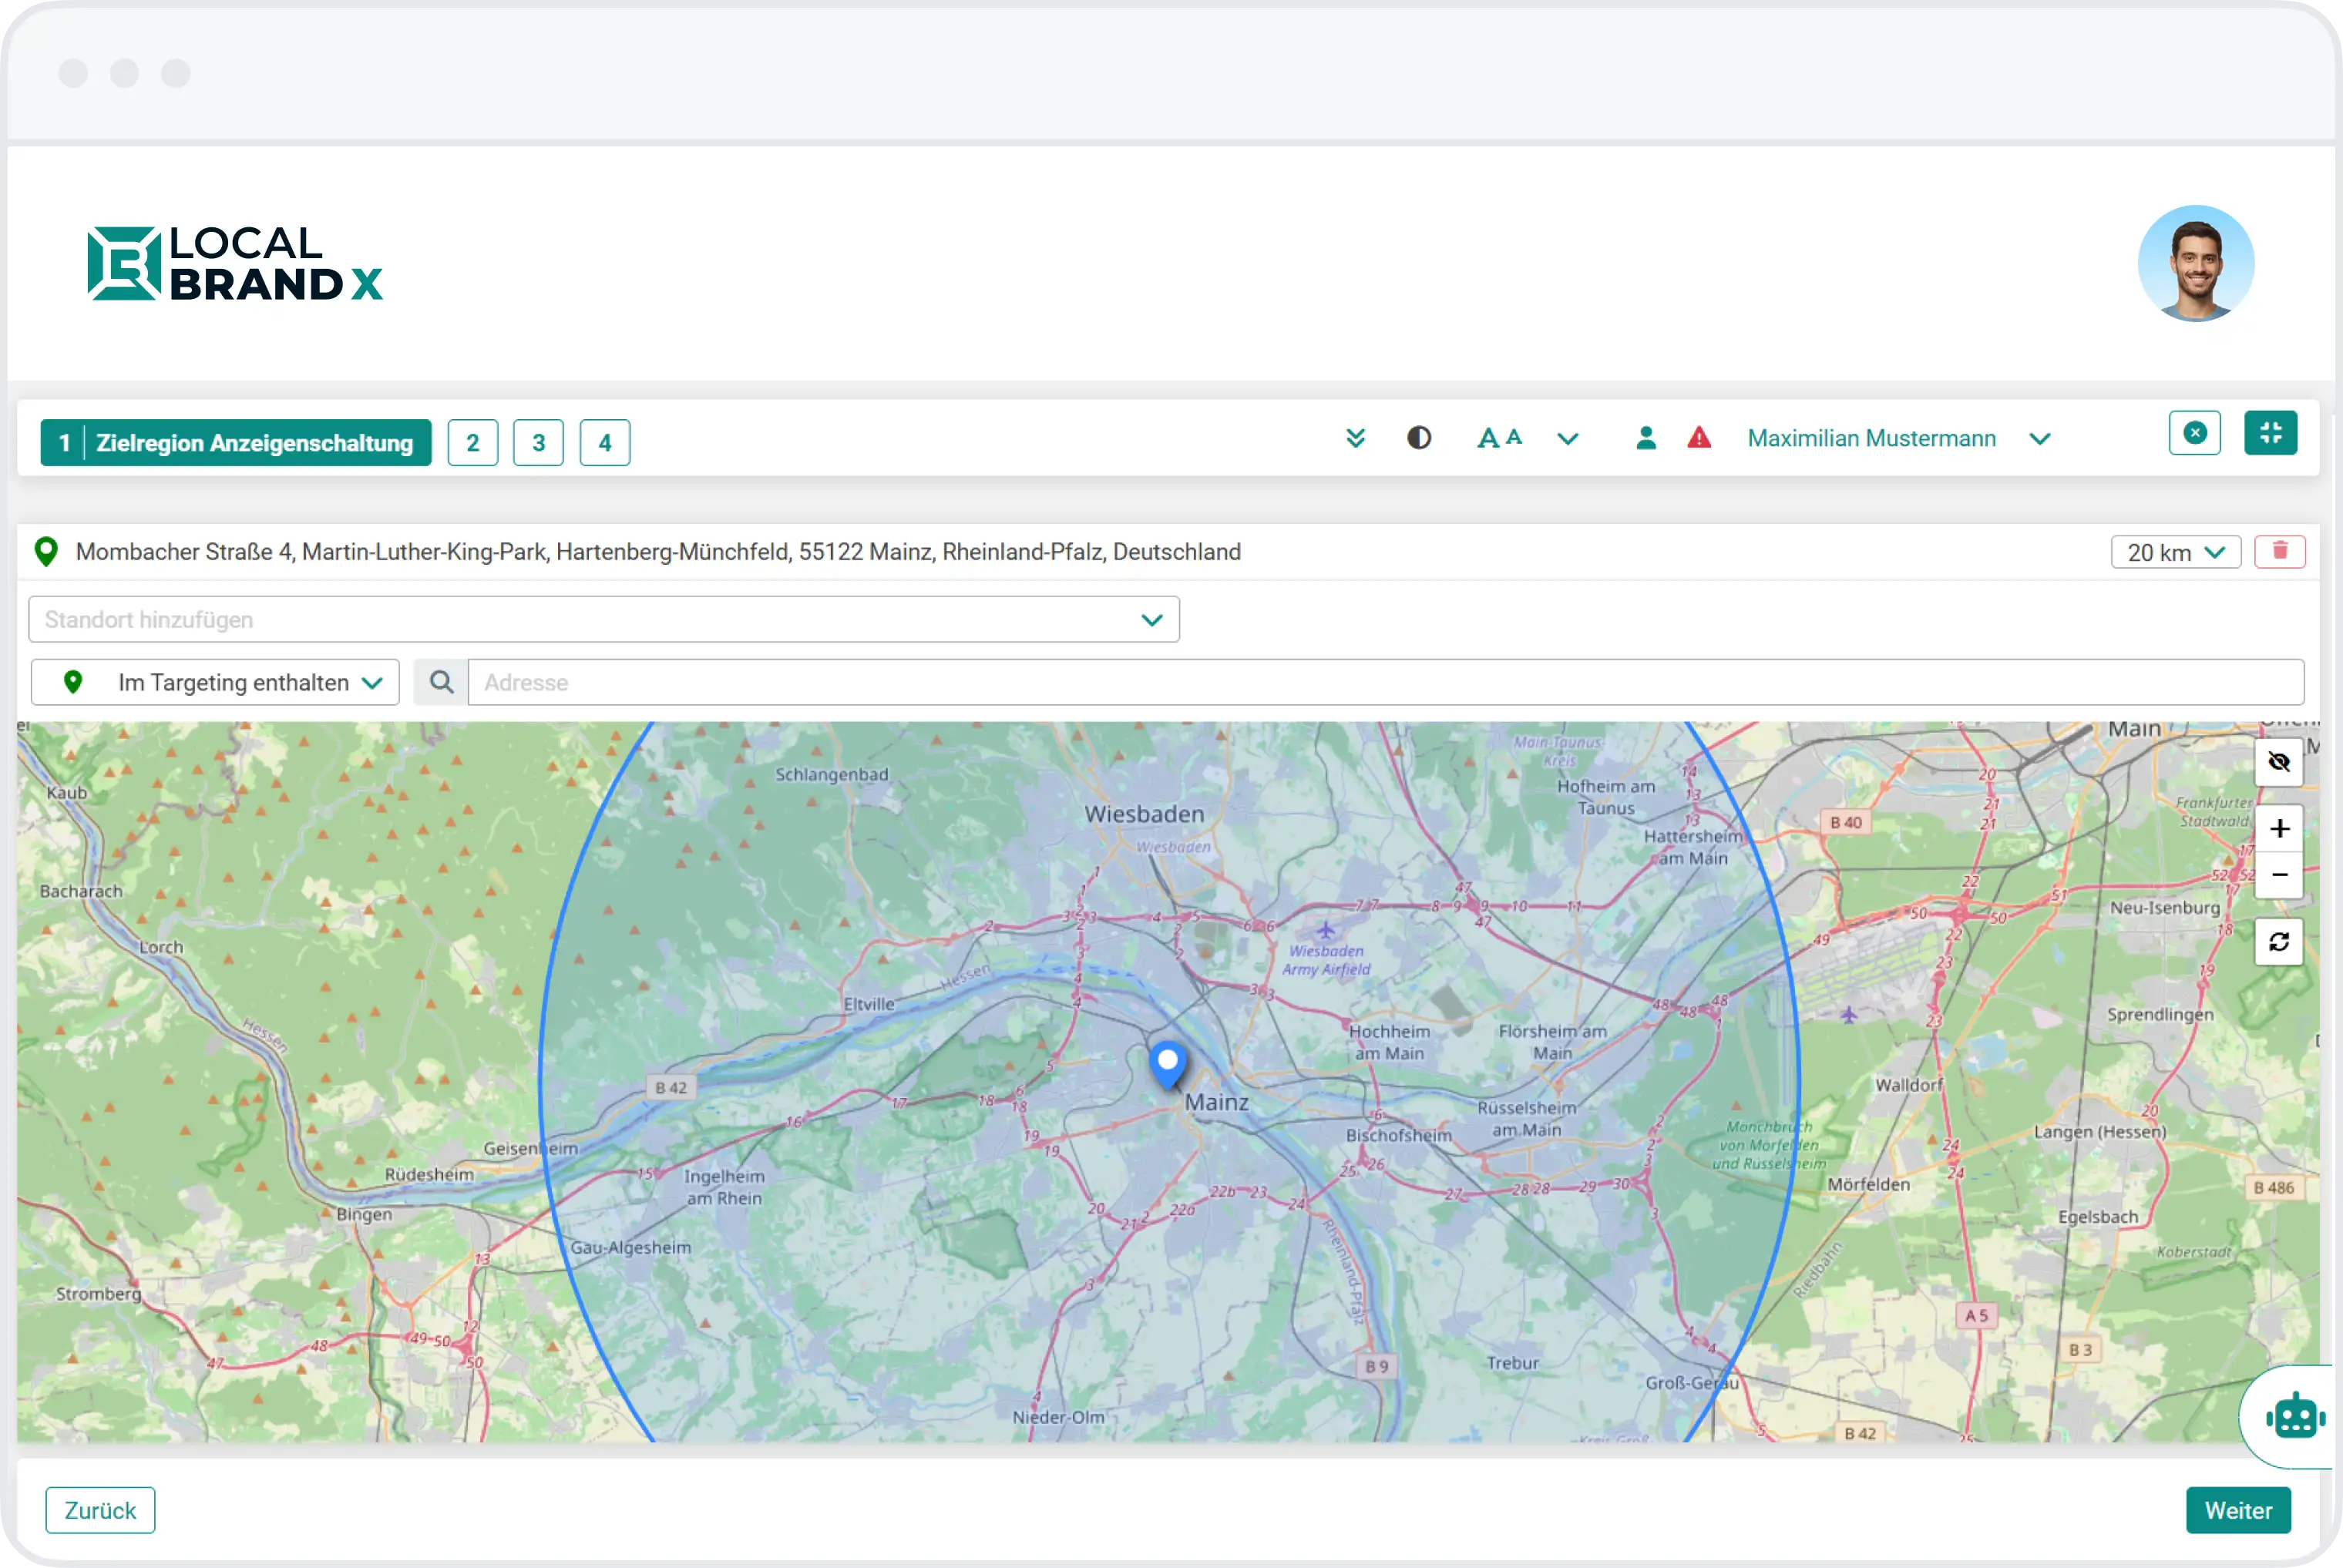Image resolution: width=2343 pixels, height=1568 pixels.
Task: Click Maximilian Mustermann user name
Action: (1871, 438)
